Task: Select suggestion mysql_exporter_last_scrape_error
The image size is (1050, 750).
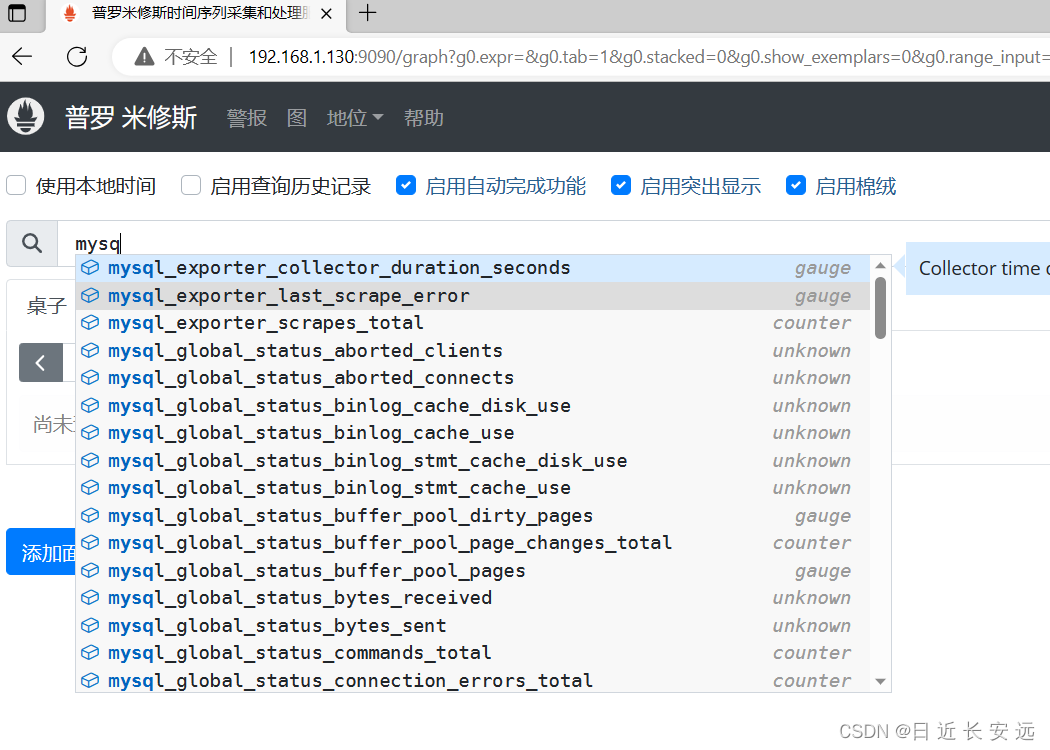Action: click(x=472, y=295)
